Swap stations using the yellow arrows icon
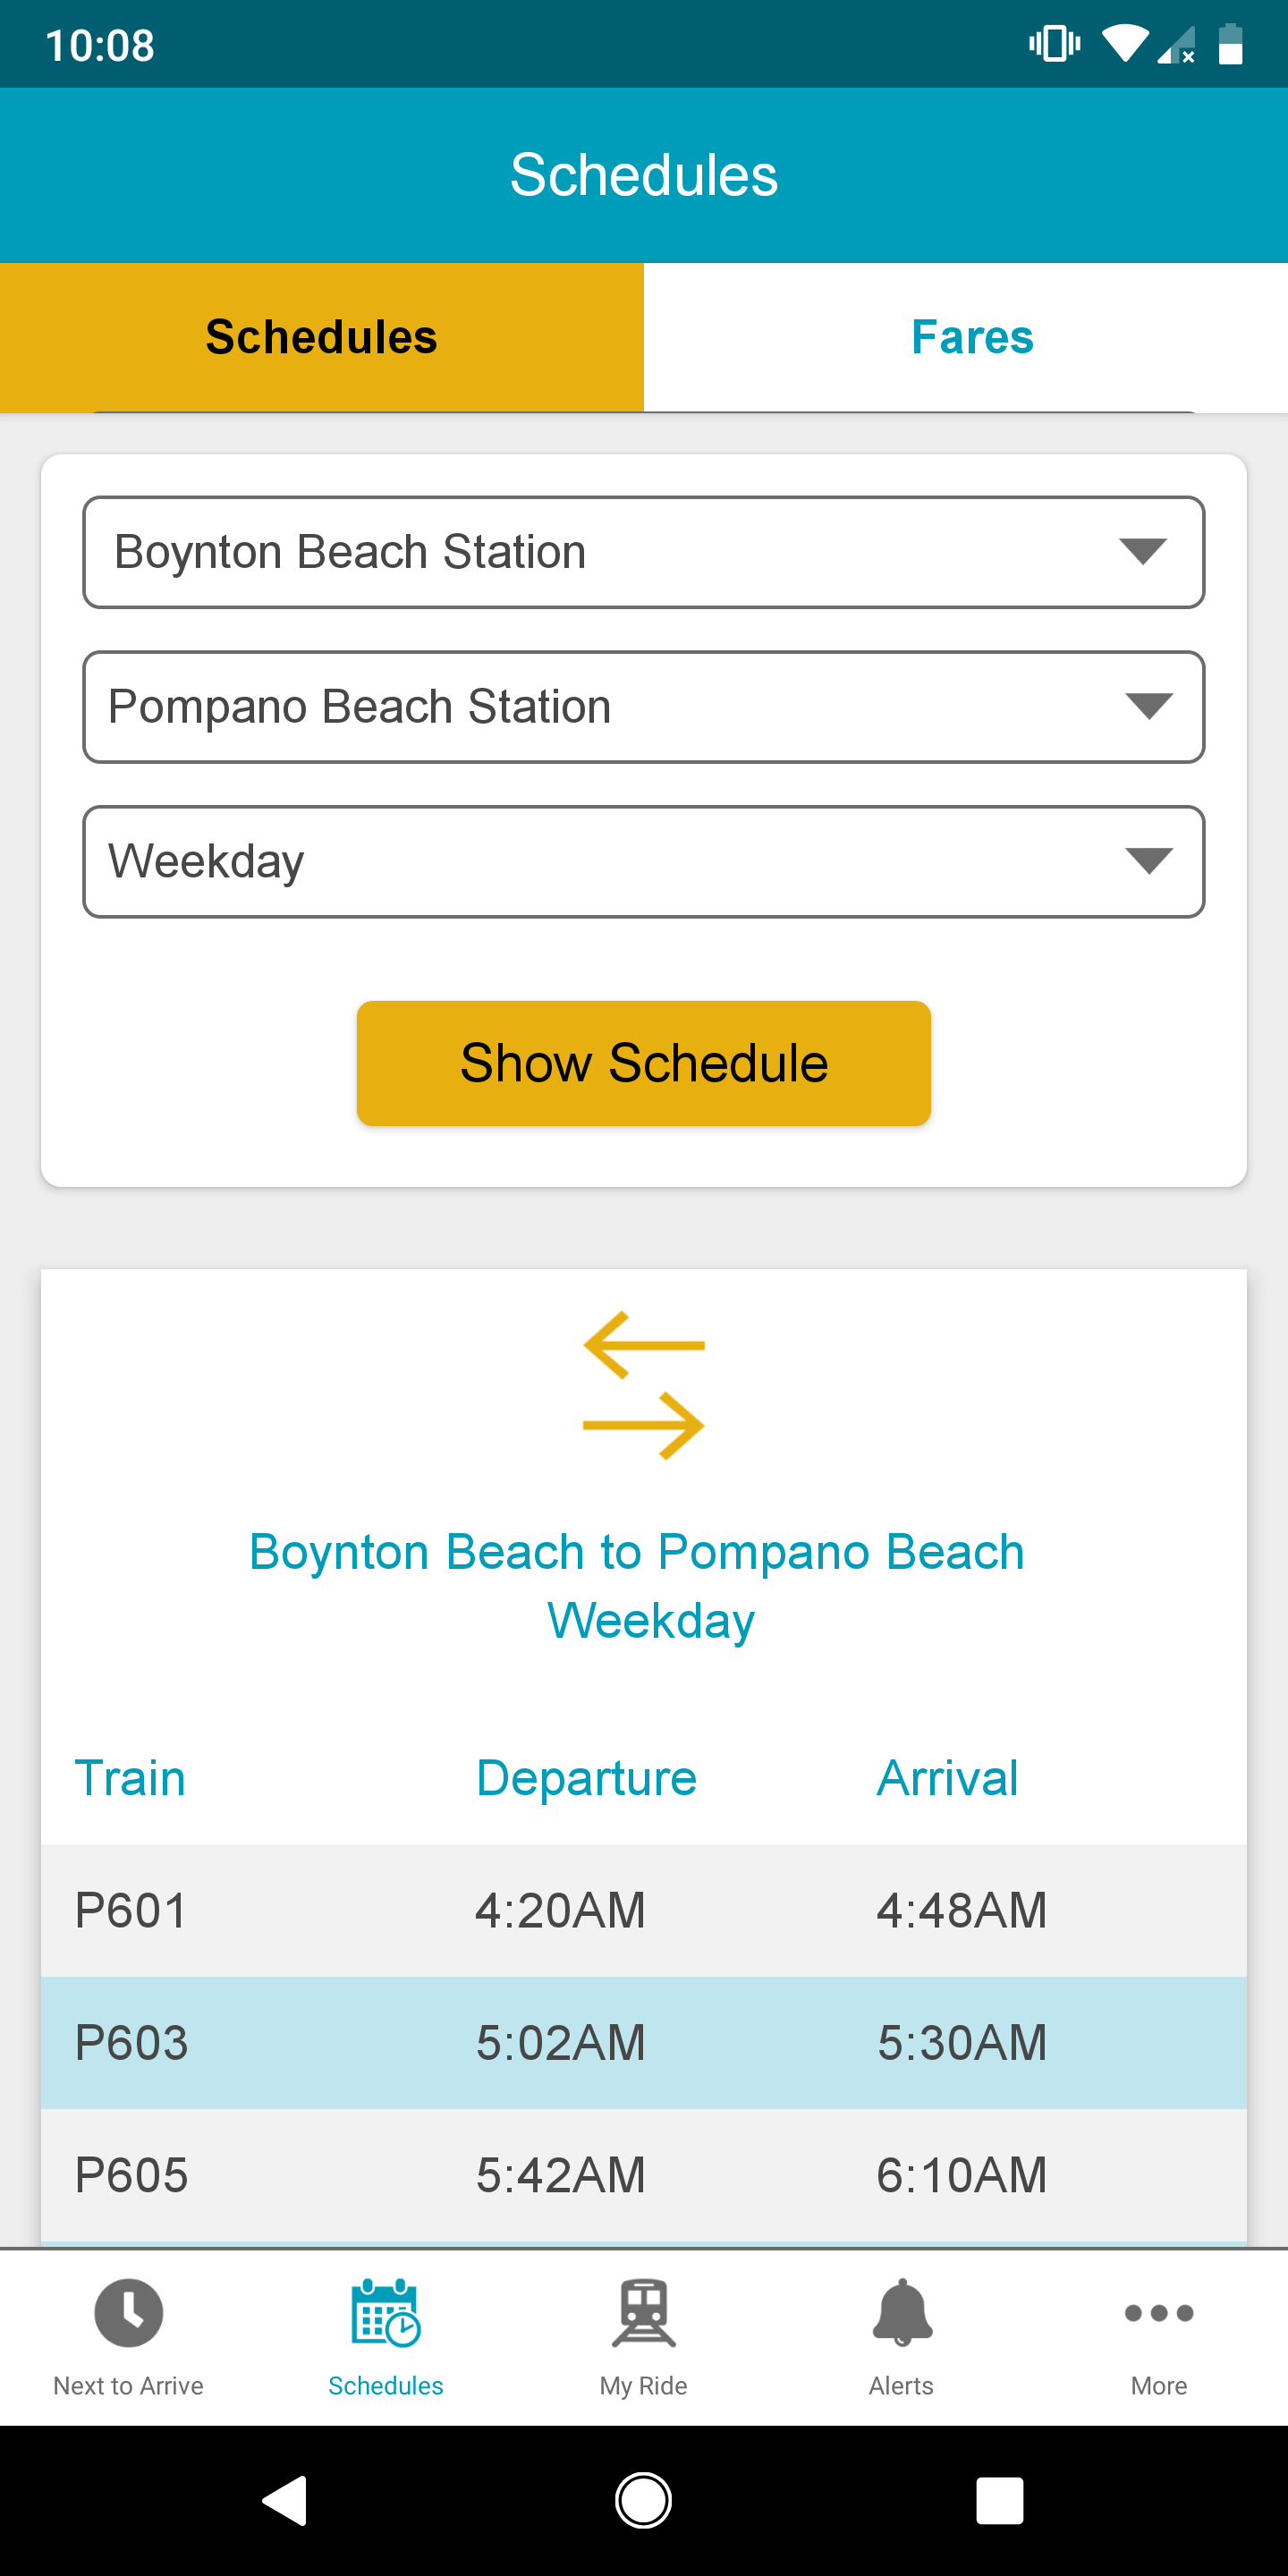The height and width of the screenshot is (2576, 1288). pyautogui.click(x=644, y=1386)
